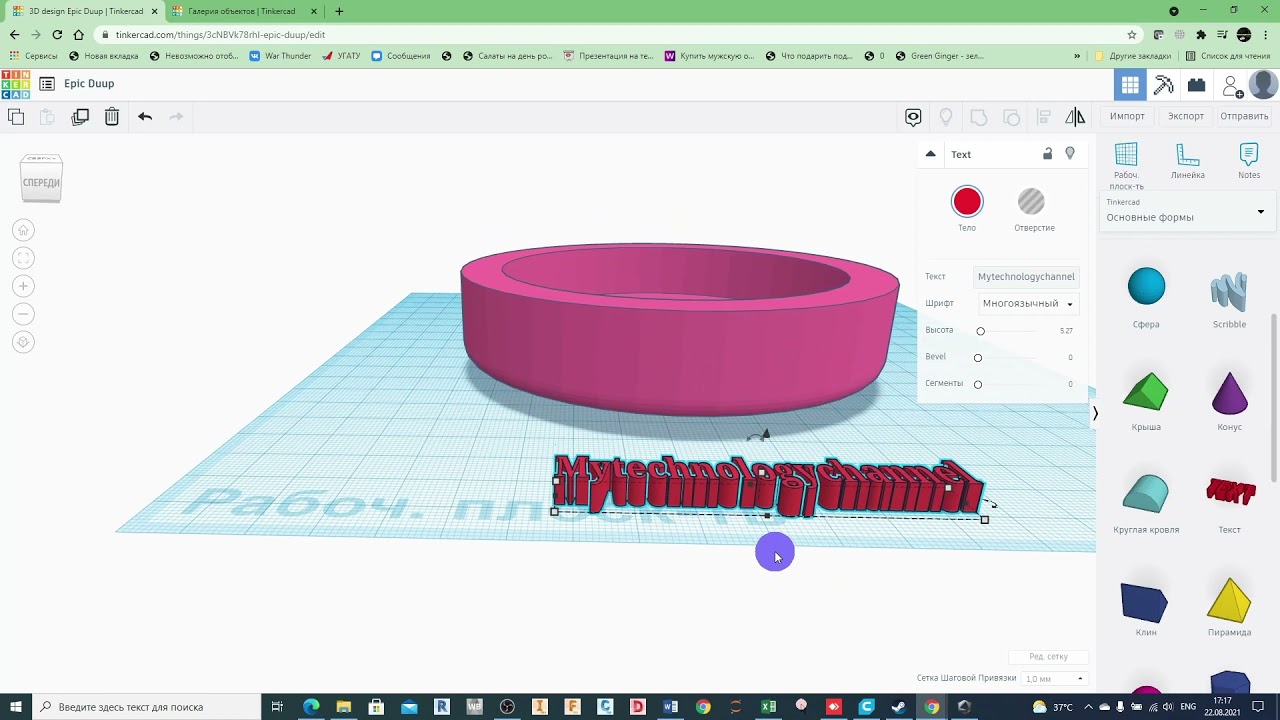Image resolution: width=1280 pixels, height=720 pixels.
Task: Open a new browser tab
Action: [x=339, y=11]
